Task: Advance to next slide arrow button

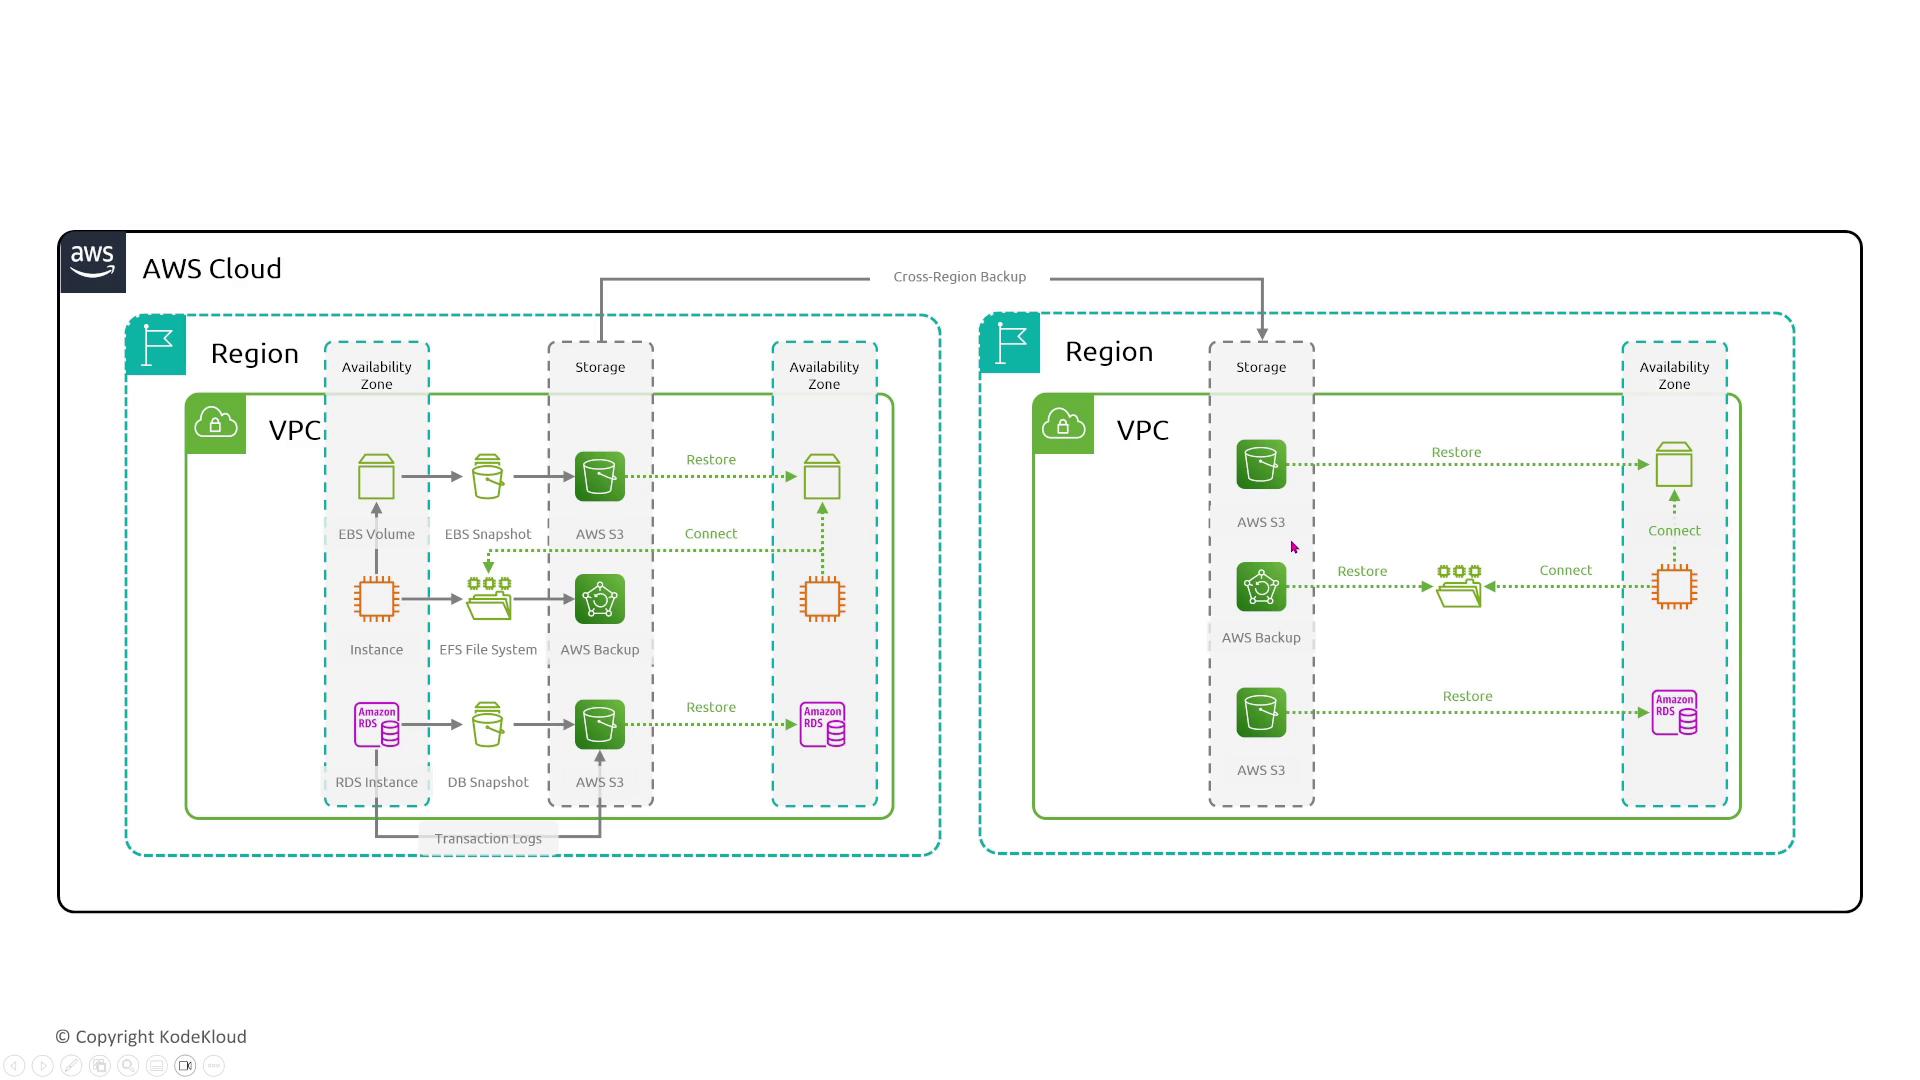Action: tap(43, 1066)
